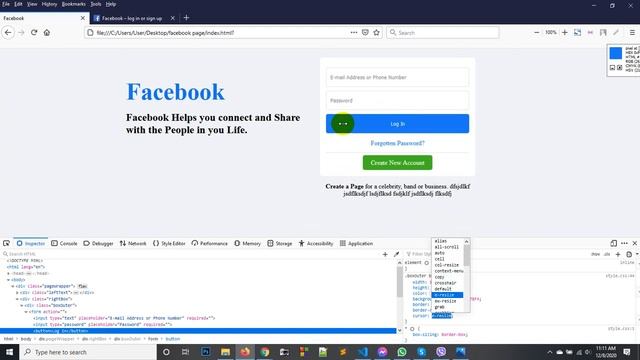Click 'form' in the breadcrumb trail
Screen dimensions: 640x360
[153, 339]
